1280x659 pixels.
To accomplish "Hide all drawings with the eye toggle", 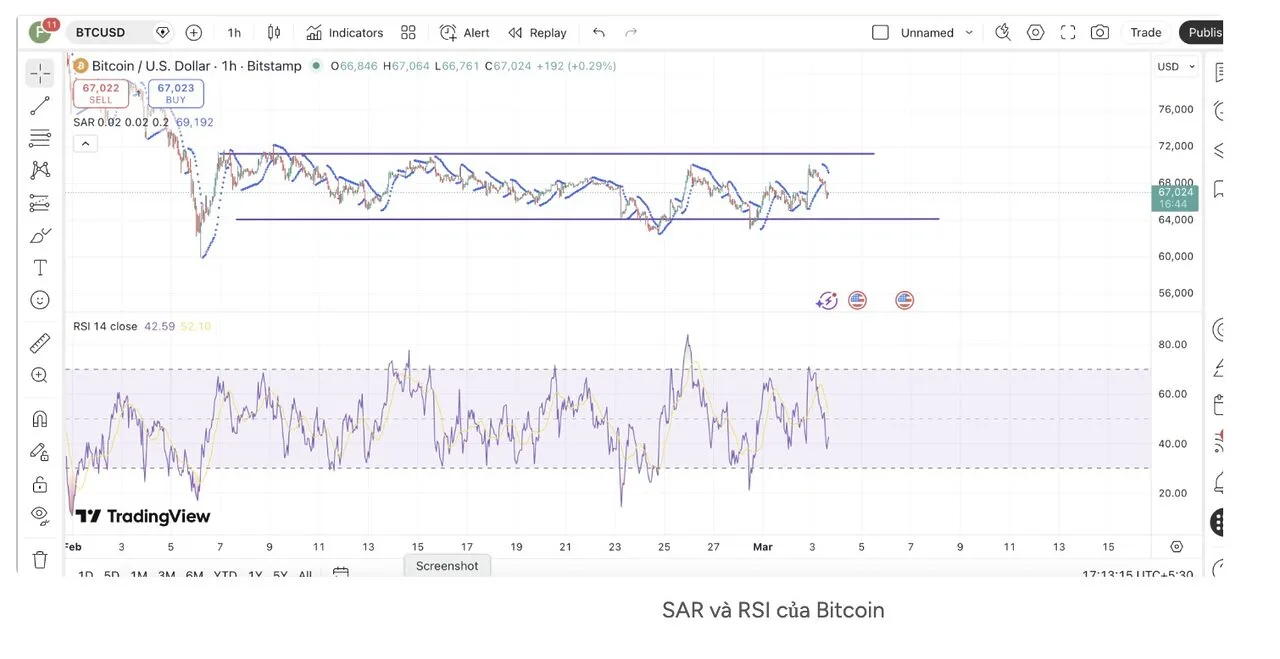I will pyautogui.click(x=39, y=515).
